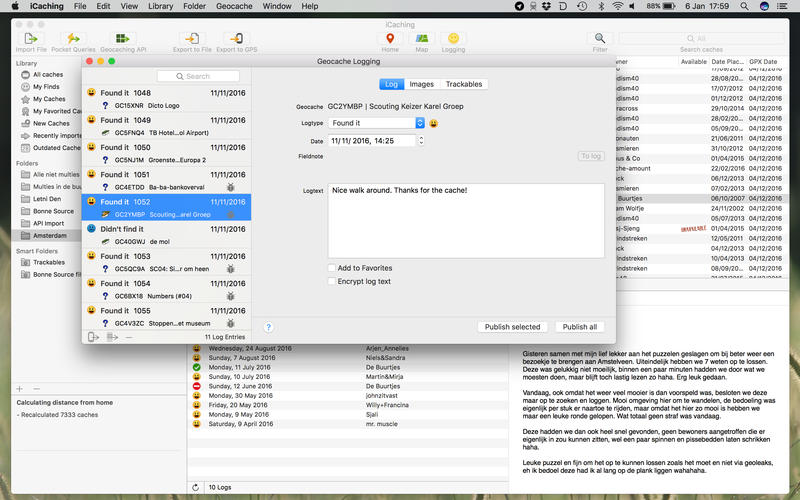Image resolution: width=800 pixels, height=500 pixels.
Task: Open the Window menu
Action: [277, 6]
